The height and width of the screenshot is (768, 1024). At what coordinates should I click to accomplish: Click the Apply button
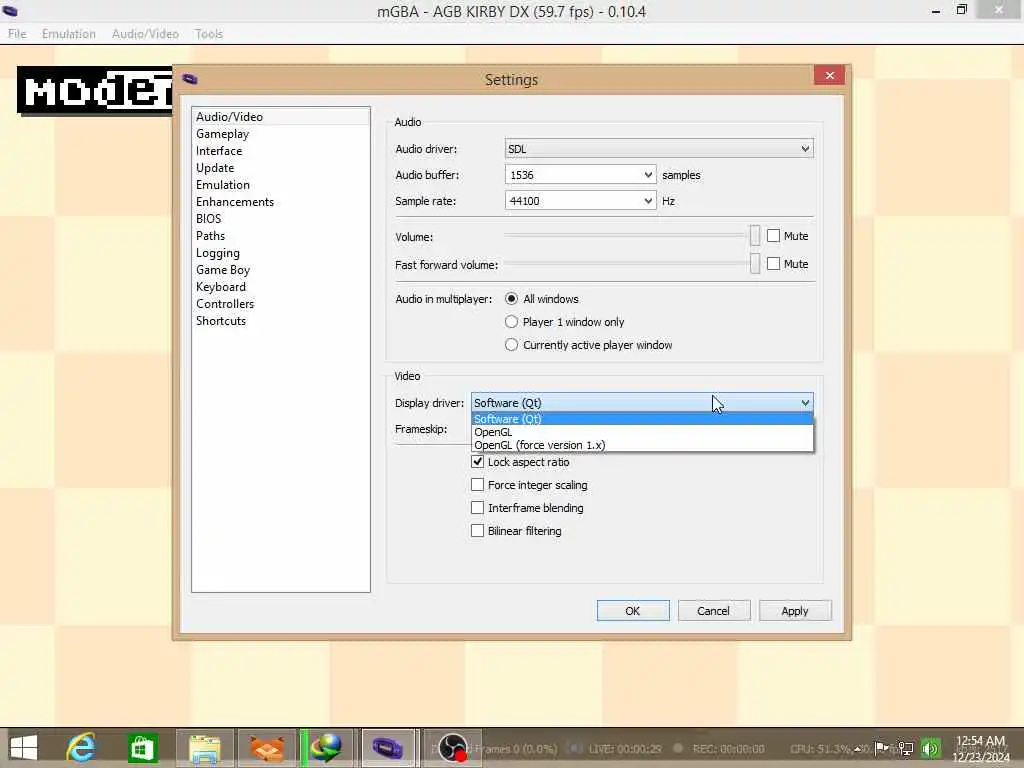[x=795, y=611]
